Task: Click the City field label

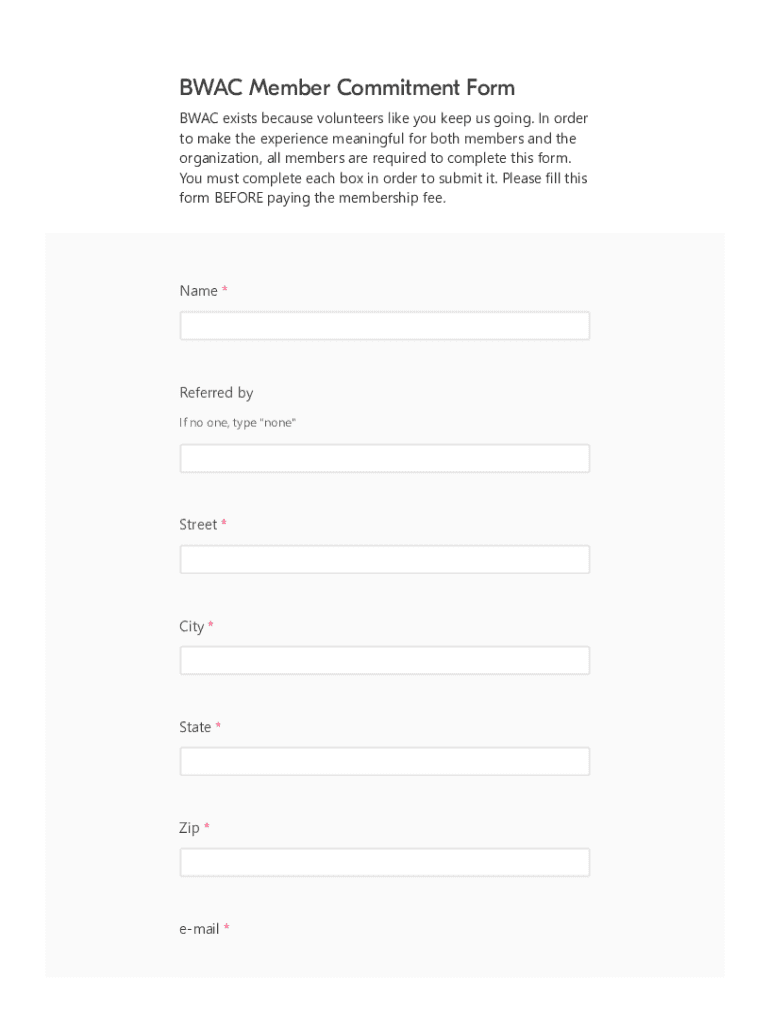Action: tap(191, 627)
